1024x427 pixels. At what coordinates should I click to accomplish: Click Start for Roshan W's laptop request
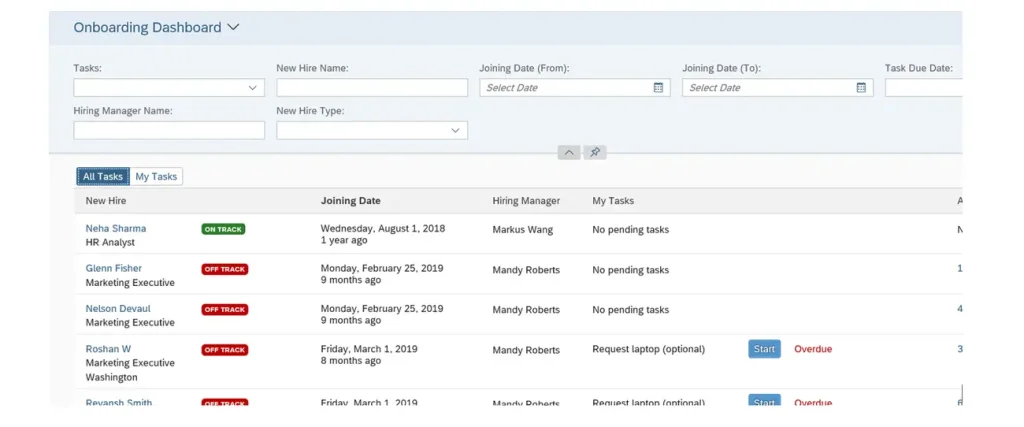coord(764,349)
